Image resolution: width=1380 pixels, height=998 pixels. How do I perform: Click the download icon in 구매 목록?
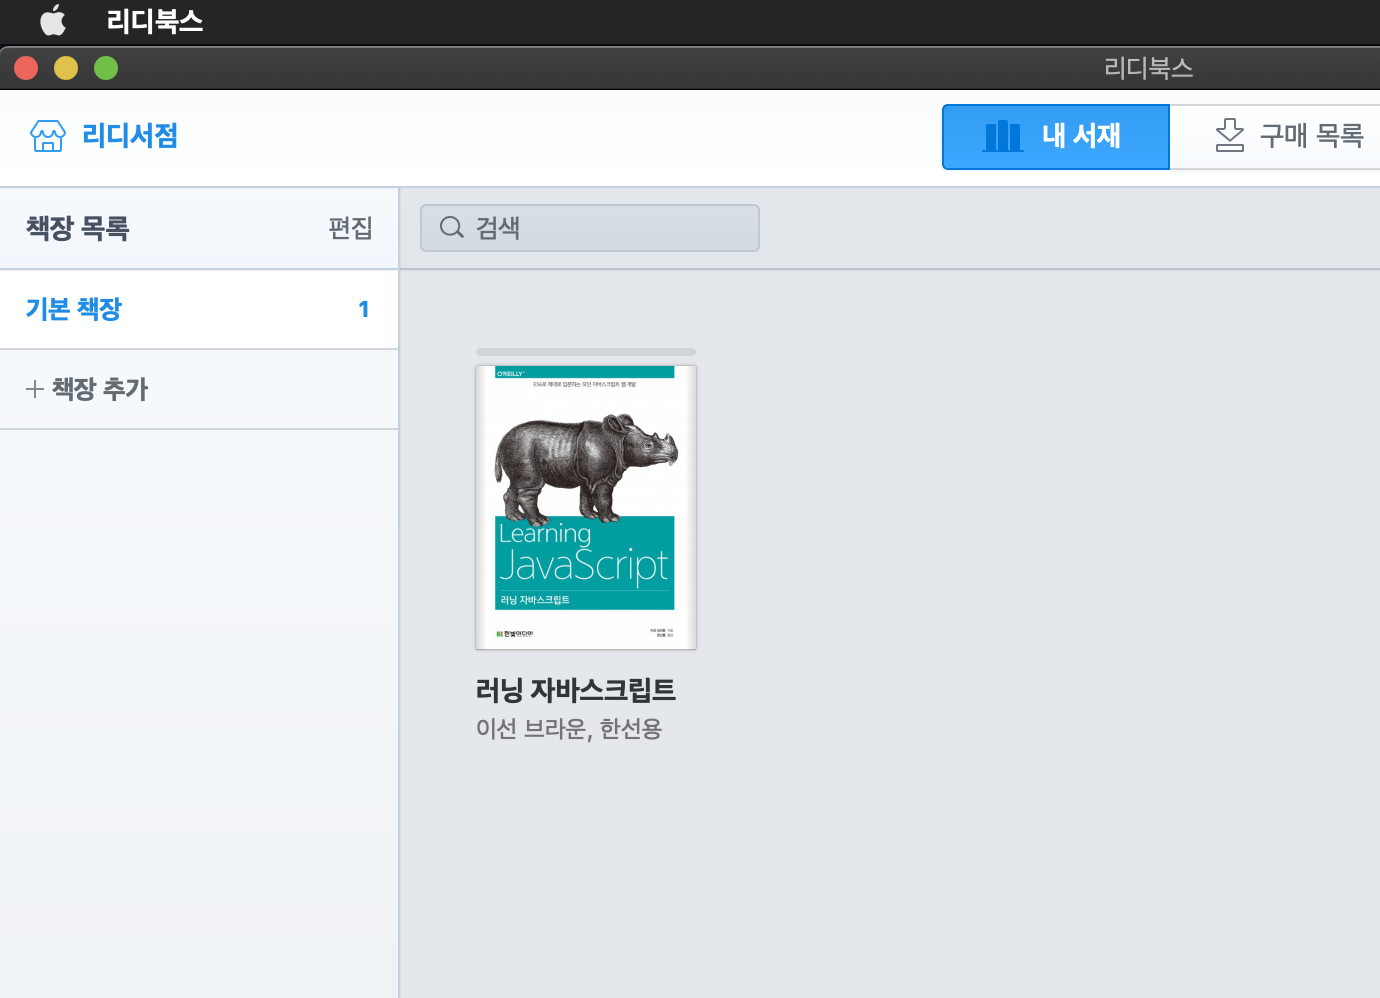(x=1229, y=136)
